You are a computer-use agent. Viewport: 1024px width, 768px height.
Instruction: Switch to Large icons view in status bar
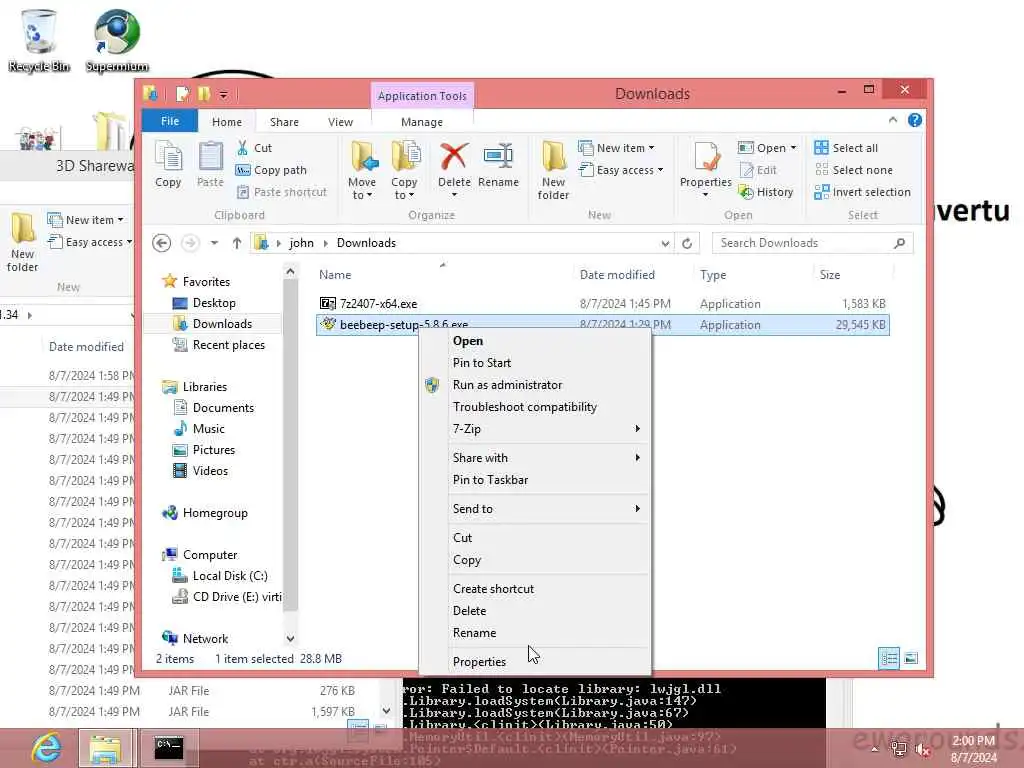[911, 658]
